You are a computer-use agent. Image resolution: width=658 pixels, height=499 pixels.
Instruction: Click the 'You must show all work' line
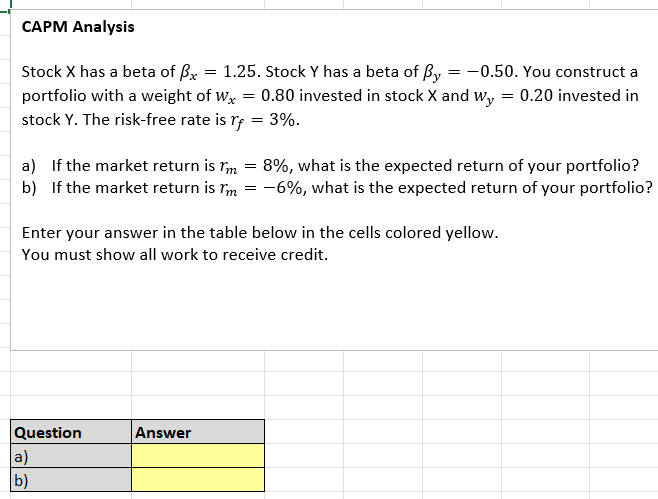pyautogui.click(x=174, y=254)
